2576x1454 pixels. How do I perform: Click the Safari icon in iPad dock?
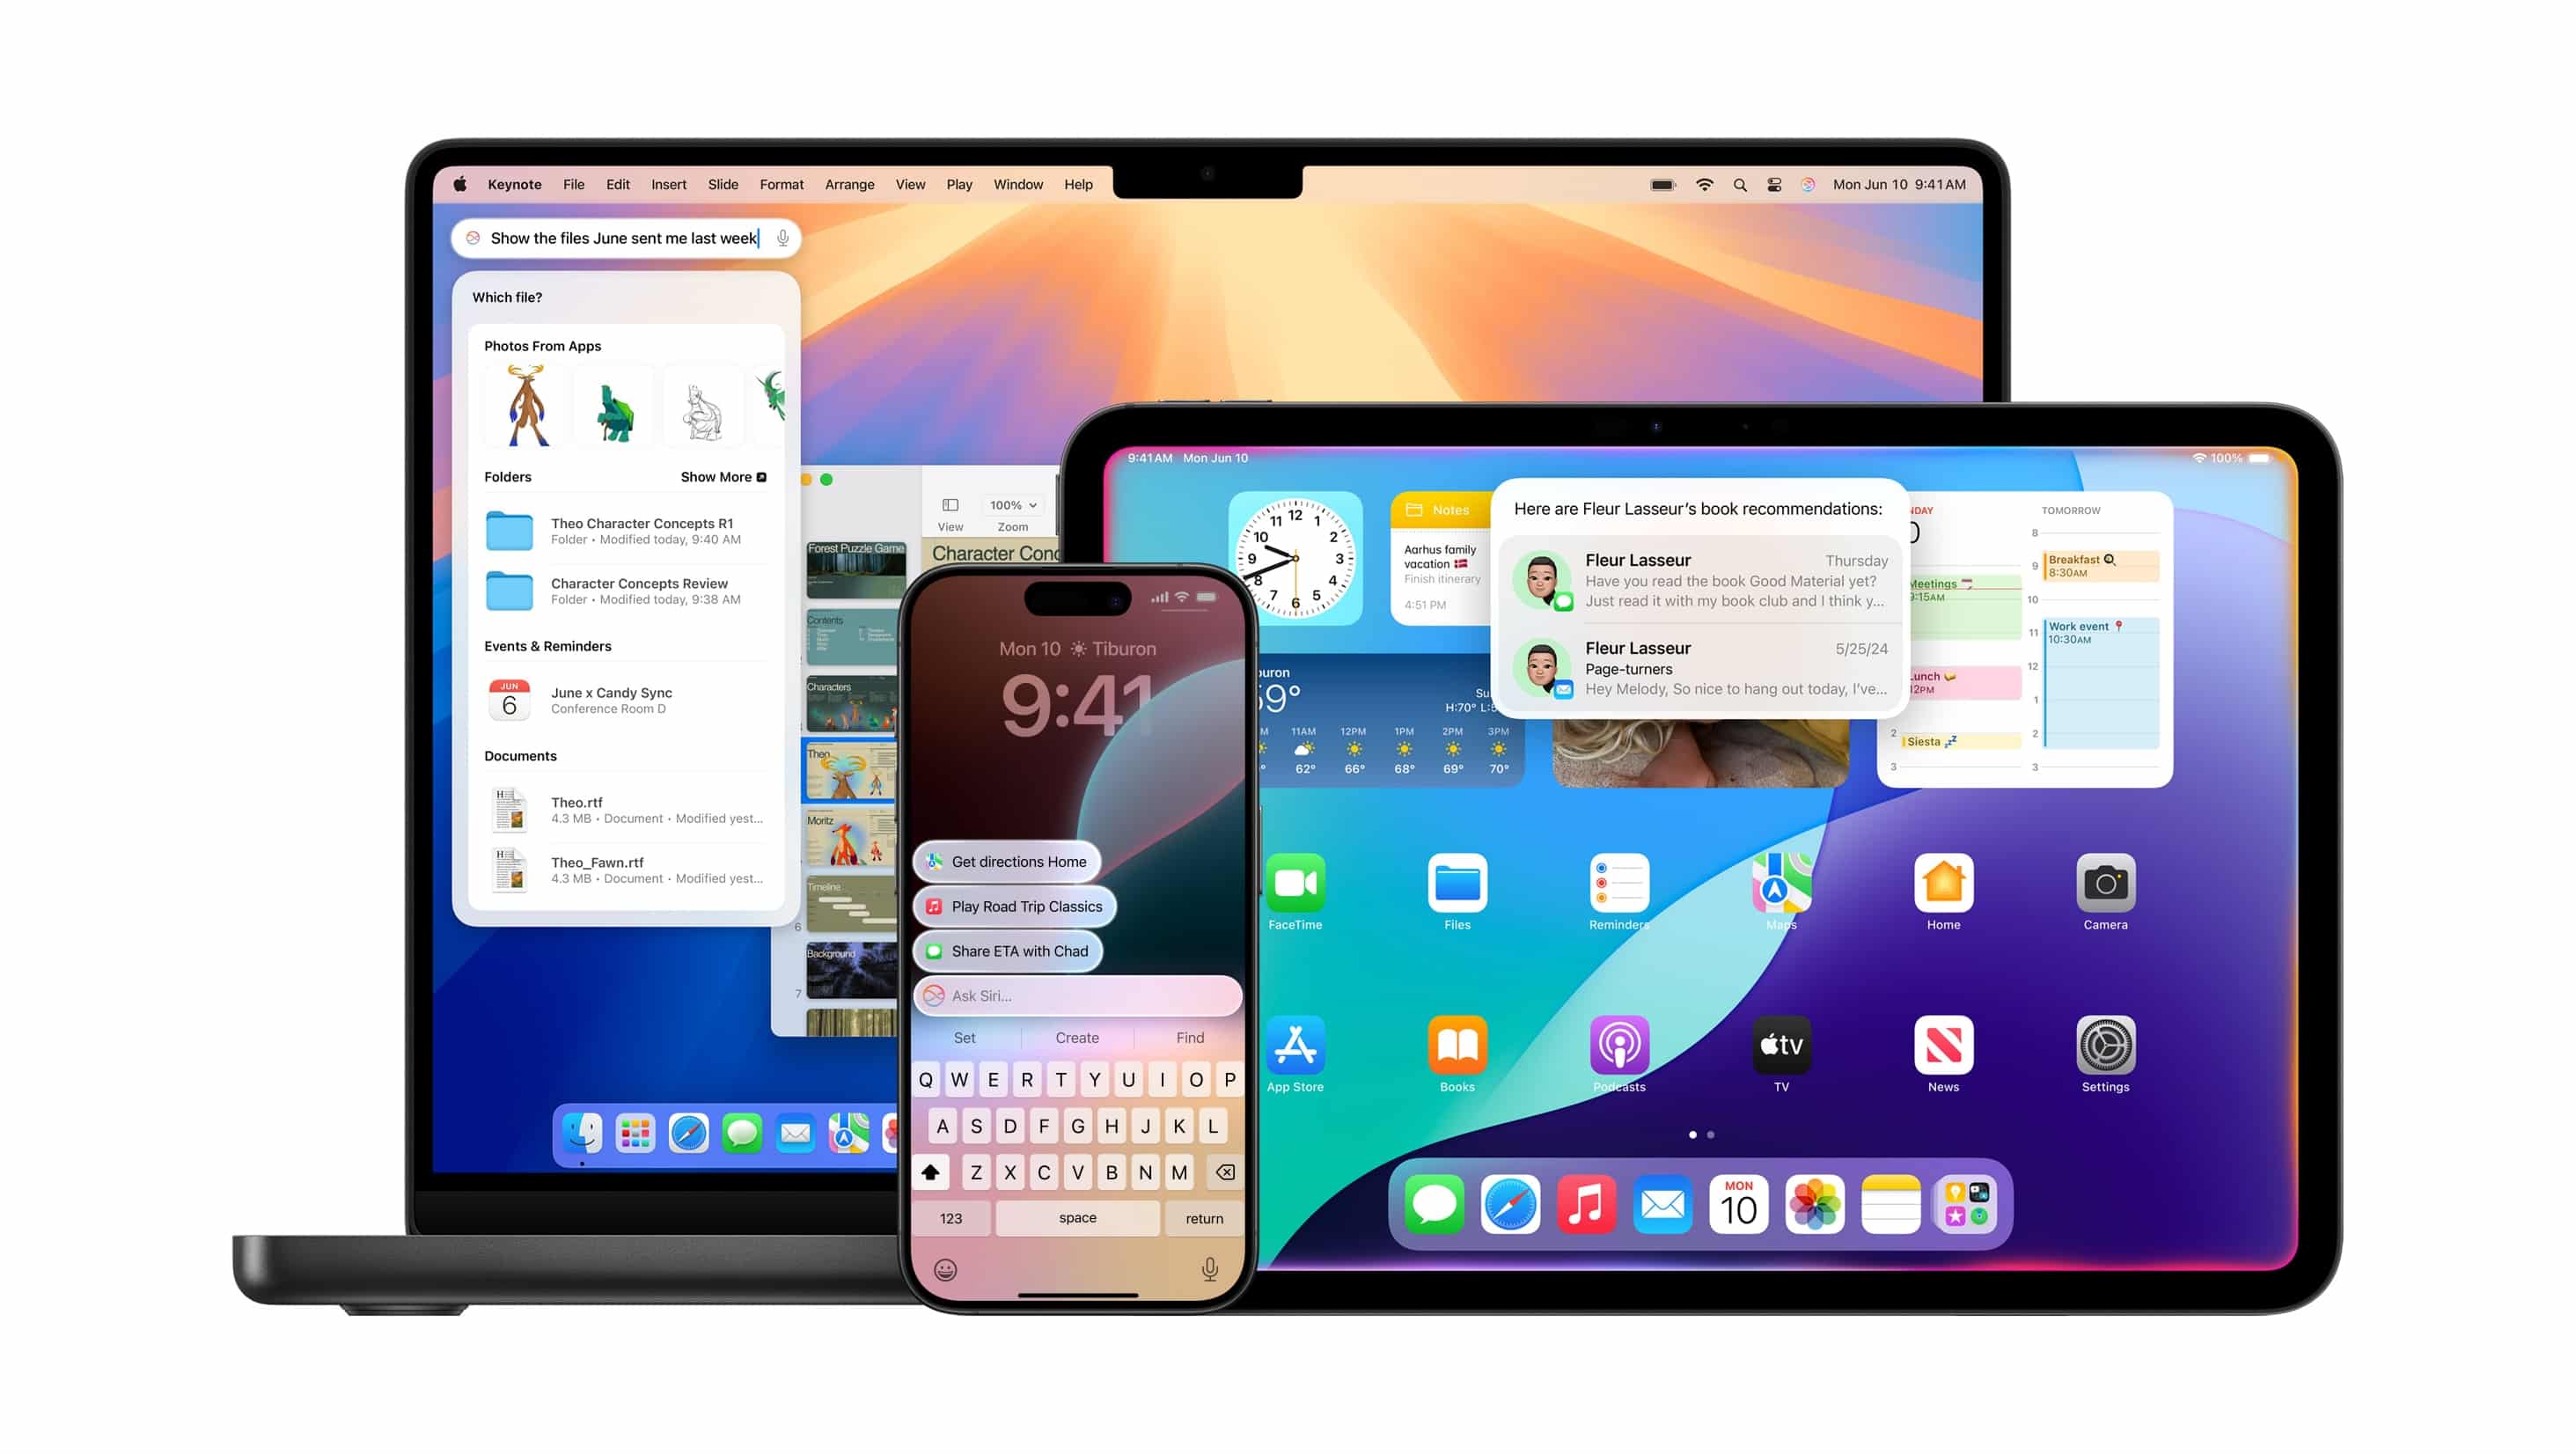click(x=1508, y=1207)
